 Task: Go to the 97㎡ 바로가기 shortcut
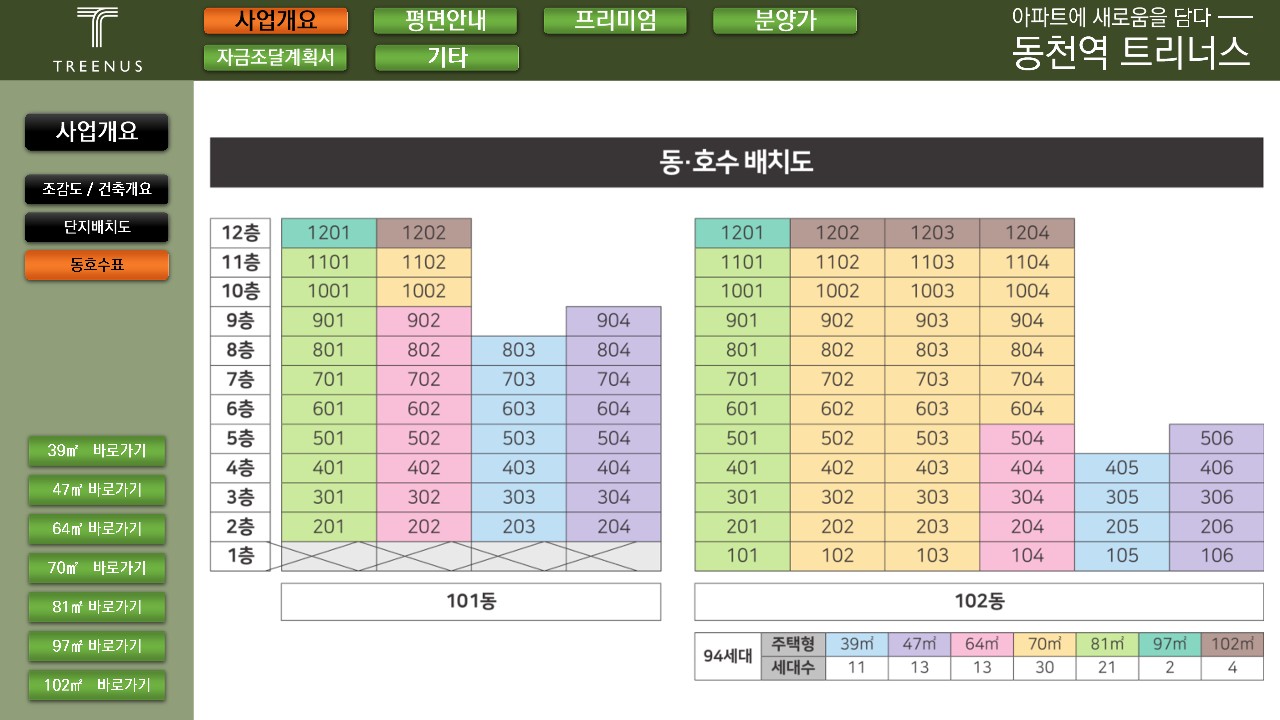coord(97,646)
